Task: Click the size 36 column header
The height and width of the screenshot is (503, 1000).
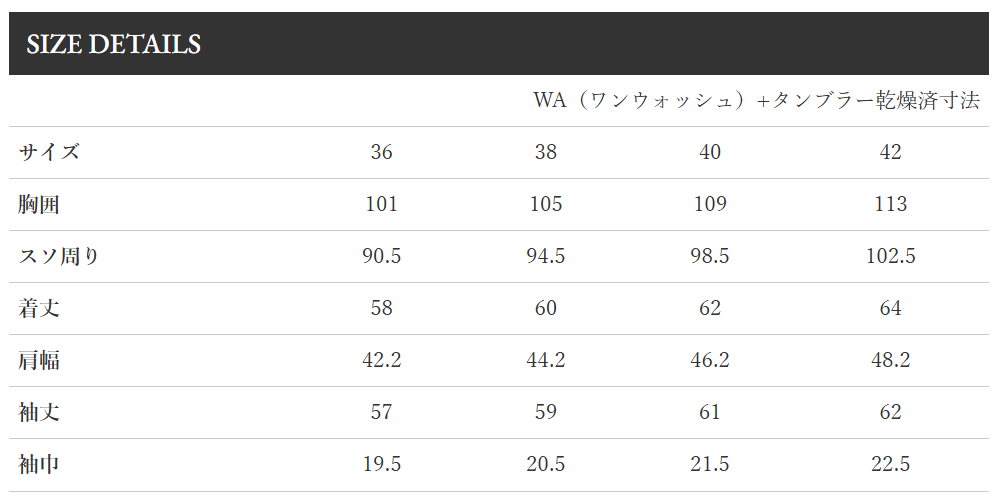Action: [x=381, y=152]
